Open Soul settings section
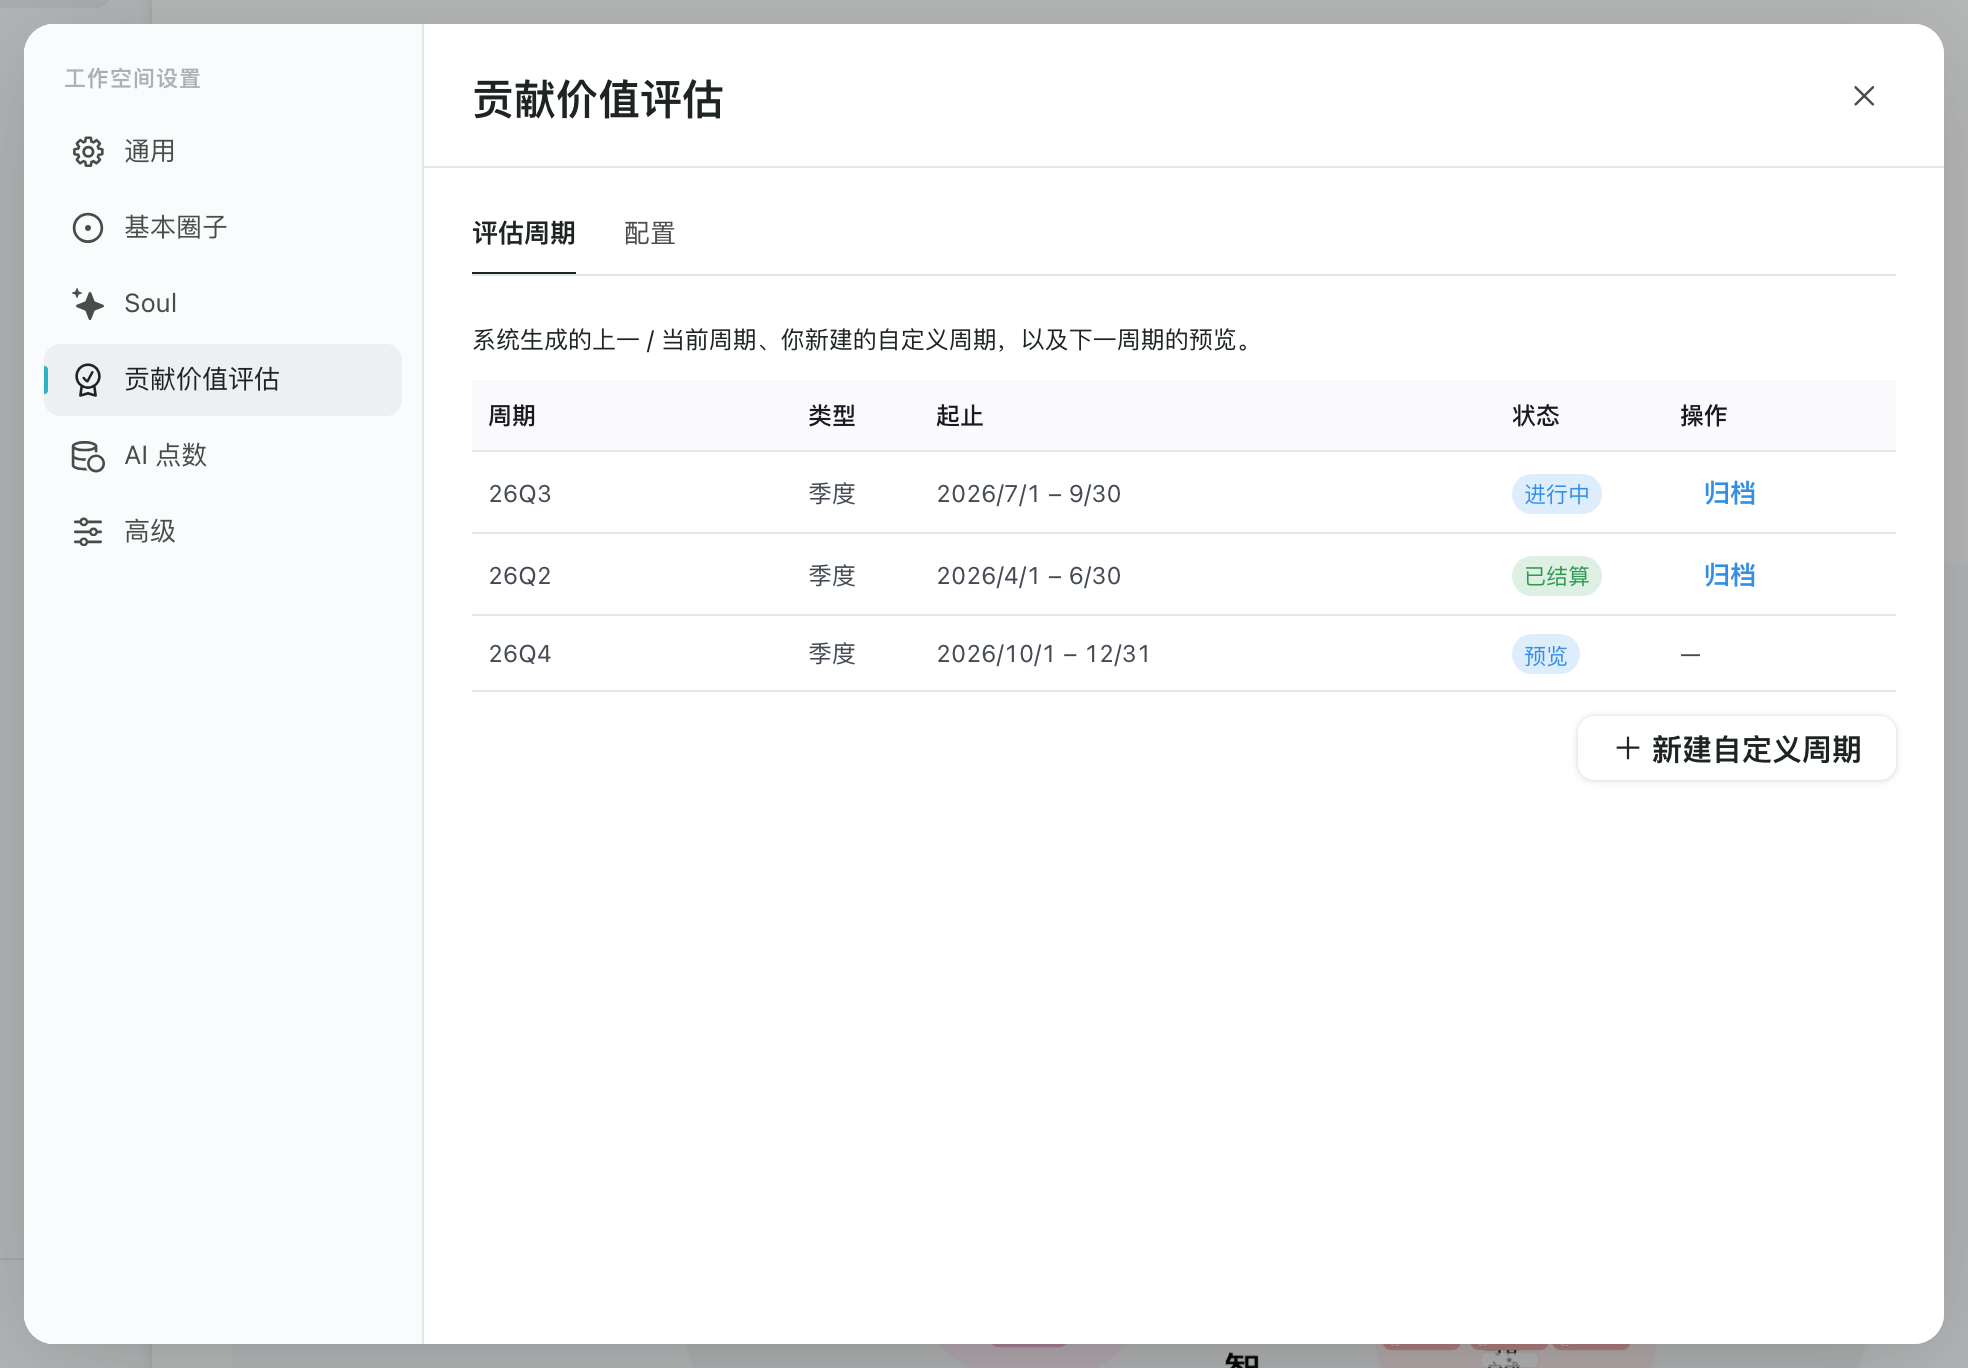The width and height of the screenshot is (1968, 1368). (223, 304)
